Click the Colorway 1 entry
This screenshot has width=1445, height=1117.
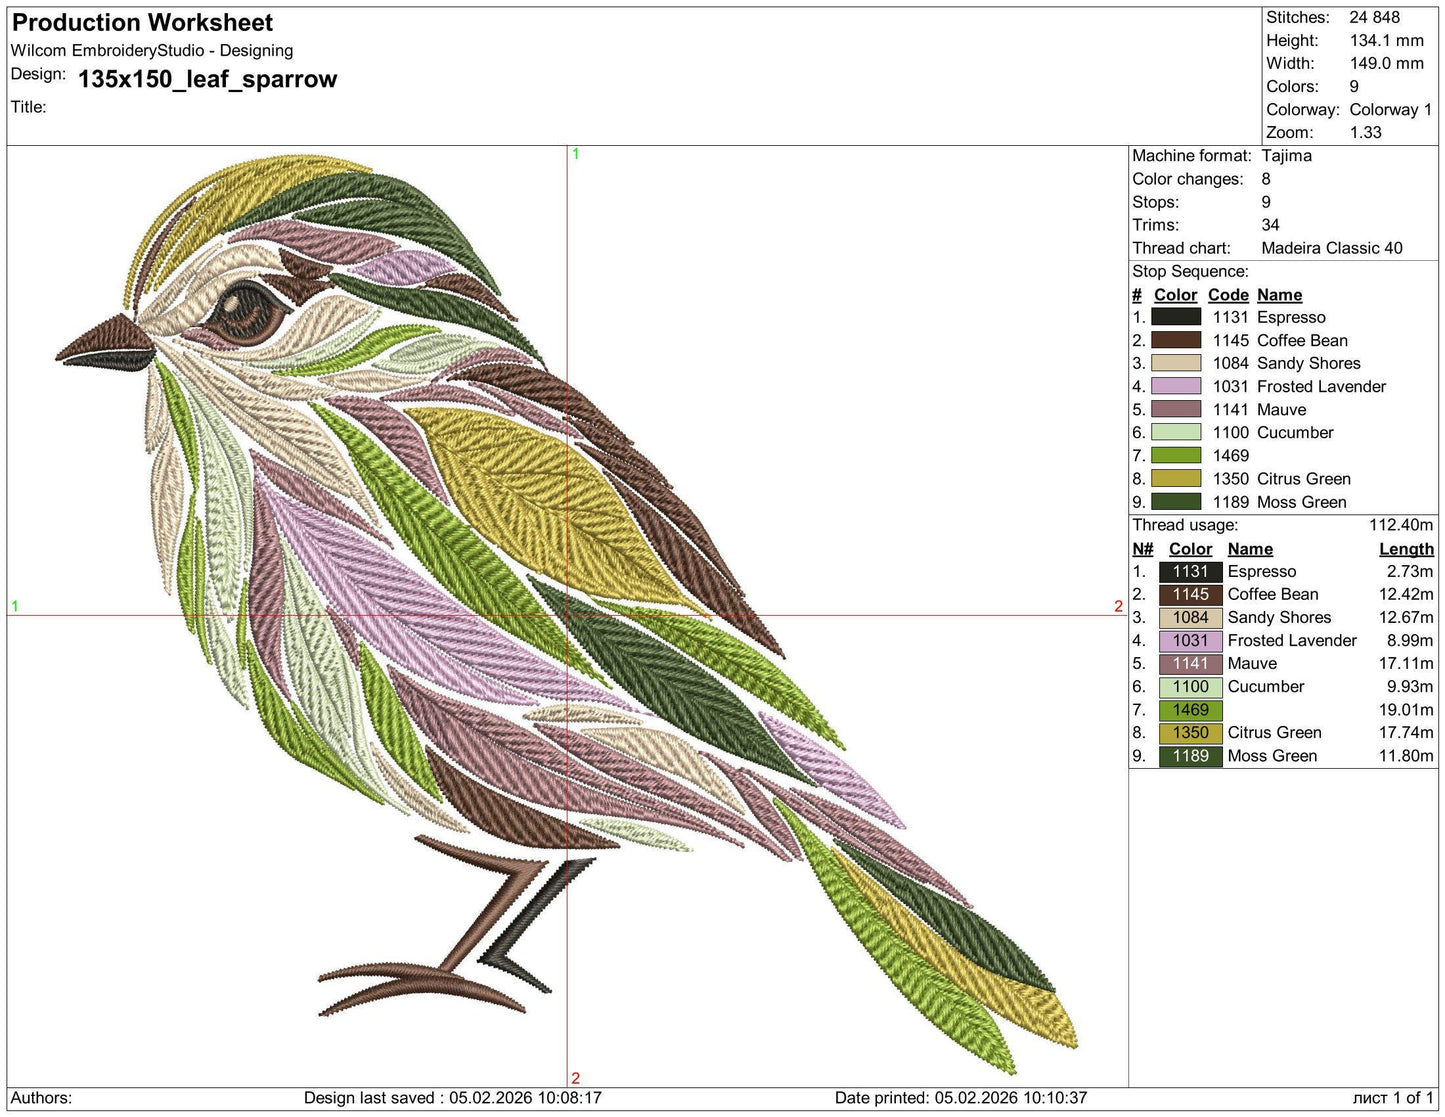pos(1391,109)
